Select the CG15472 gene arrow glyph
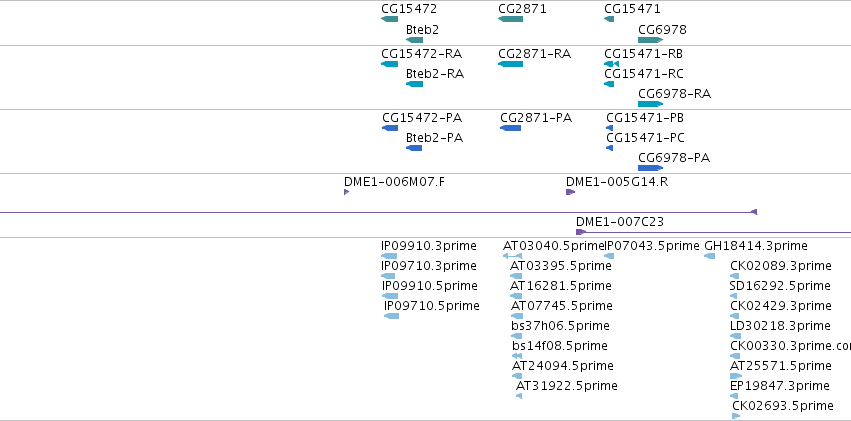Viewport: 851px width, 421px height. (x=390, y=19)
